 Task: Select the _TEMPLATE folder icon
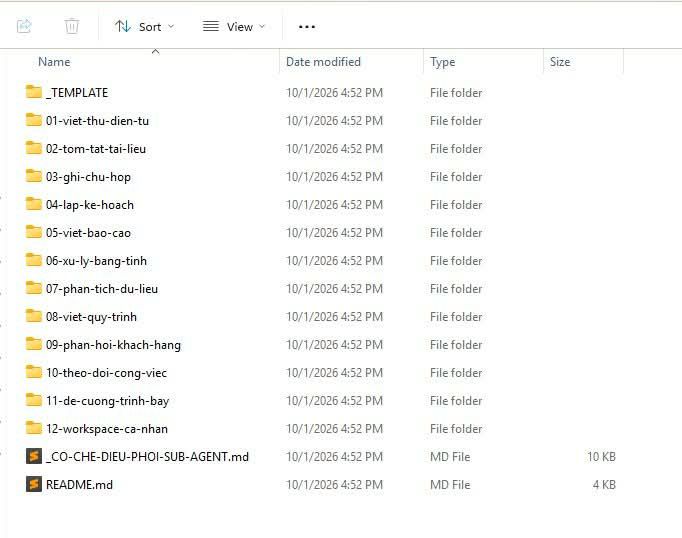click(34, 92)
